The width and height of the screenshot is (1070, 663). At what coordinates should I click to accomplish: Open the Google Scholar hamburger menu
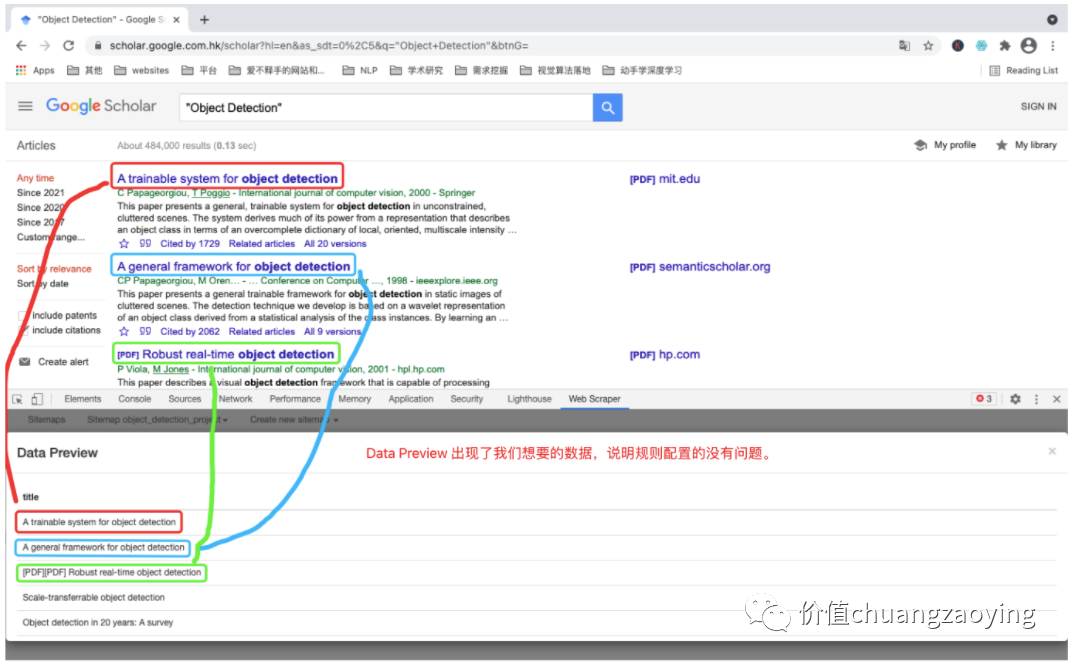[25, 106]
